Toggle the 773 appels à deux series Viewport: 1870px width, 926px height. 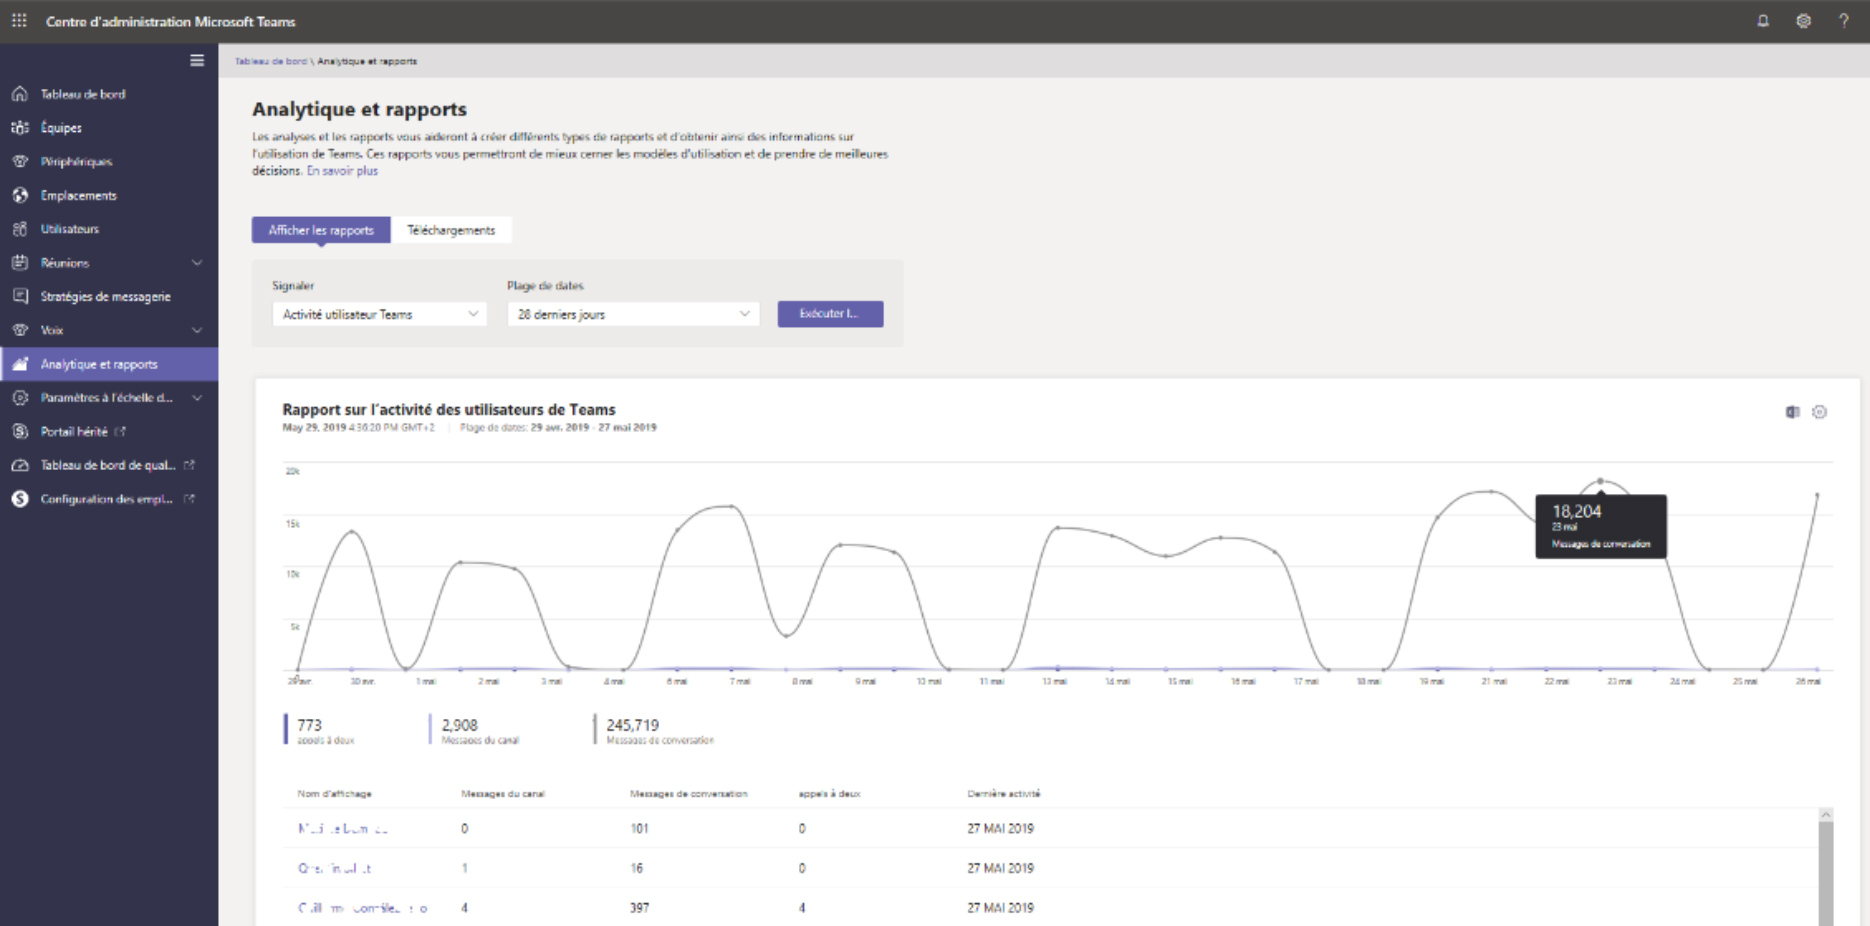[320, 730]
